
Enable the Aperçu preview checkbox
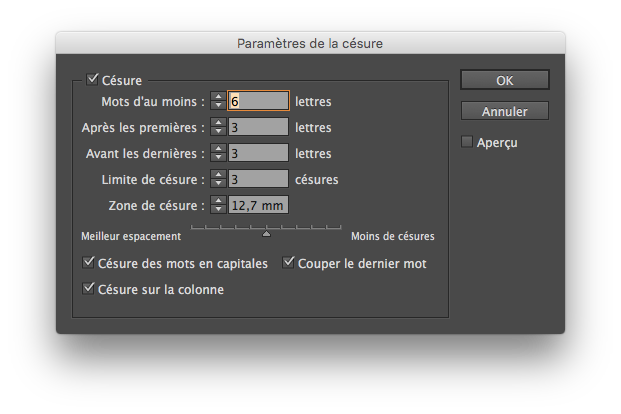point(467,142)
